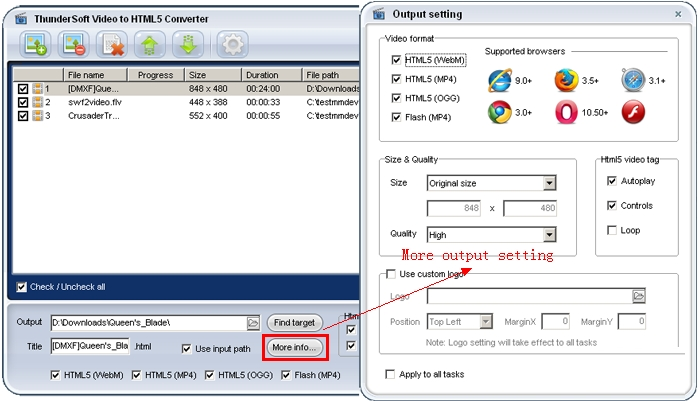Click the Find target button
The height and width of the screenshot is (401, 699).
coord(294,323)
